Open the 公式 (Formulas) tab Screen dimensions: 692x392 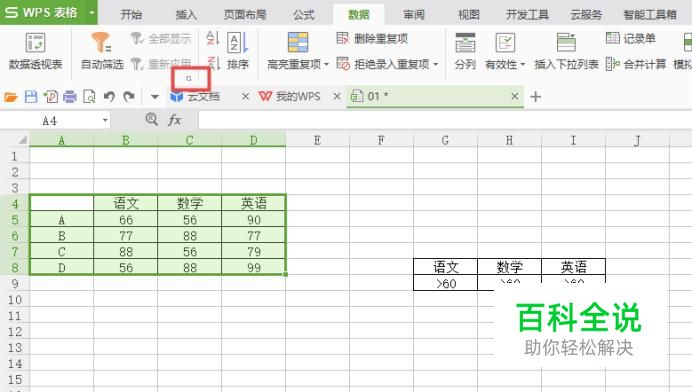(x=304, y=15)
